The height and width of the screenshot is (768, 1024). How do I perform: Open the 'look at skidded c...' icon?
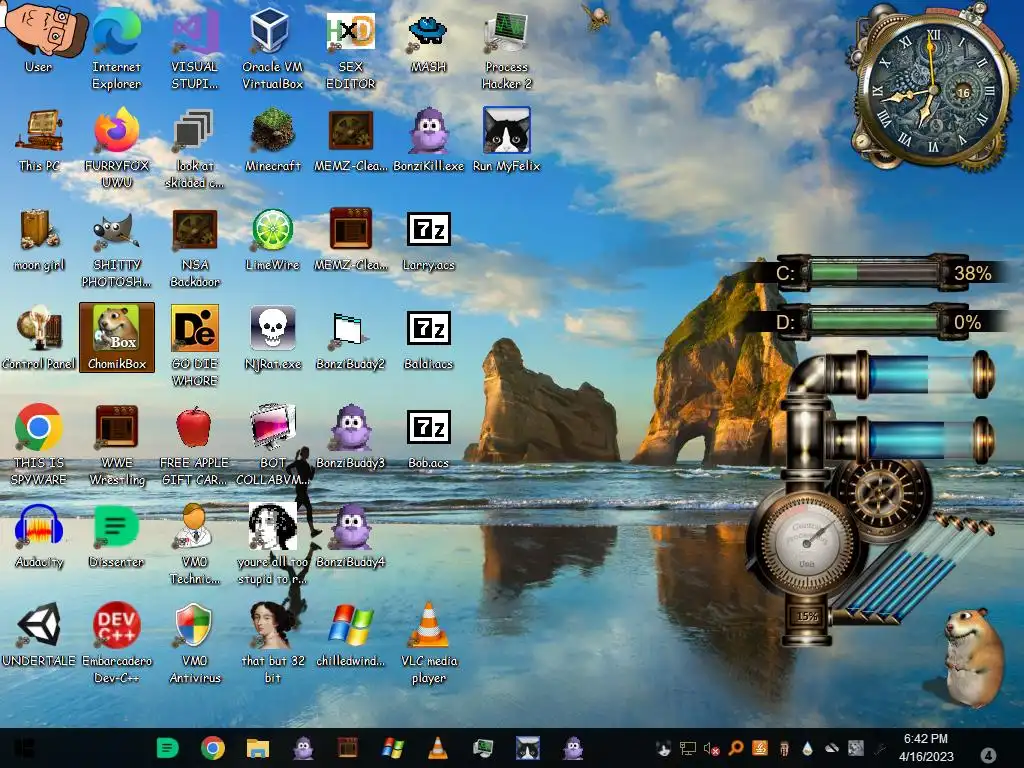(195, 148)
